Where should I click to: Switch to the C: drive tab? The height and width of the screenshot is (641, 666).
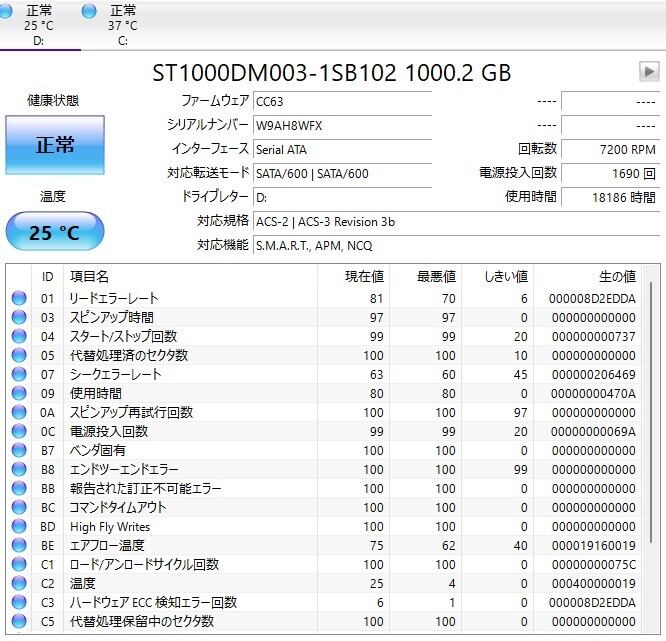[x=123, y=25]
